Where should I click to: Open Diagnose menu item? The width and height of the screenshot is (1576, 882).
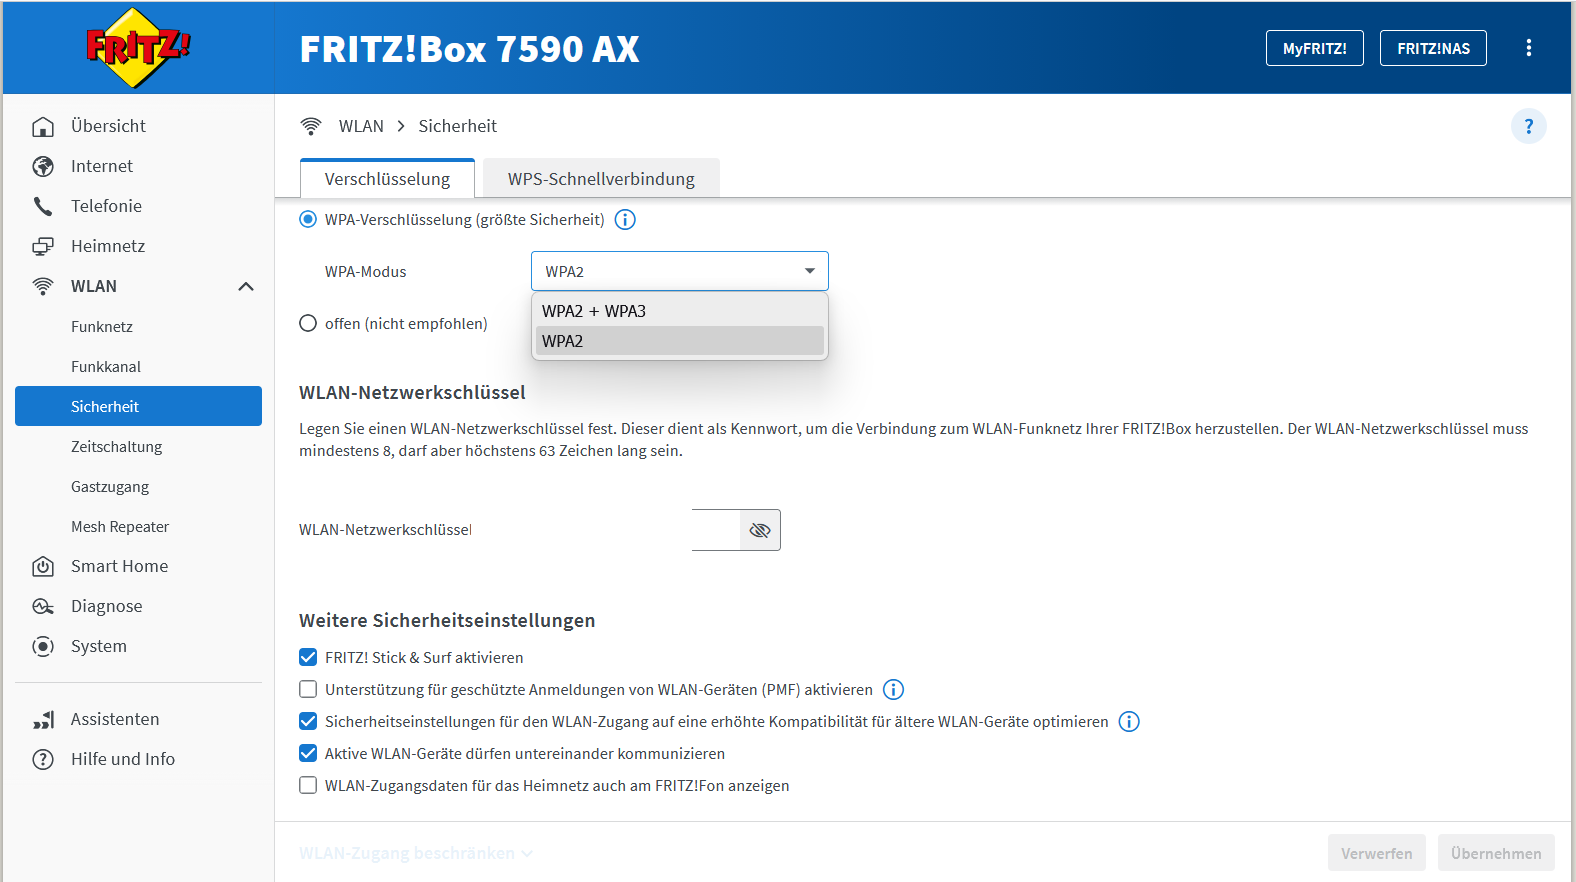[x=138, y=606]
